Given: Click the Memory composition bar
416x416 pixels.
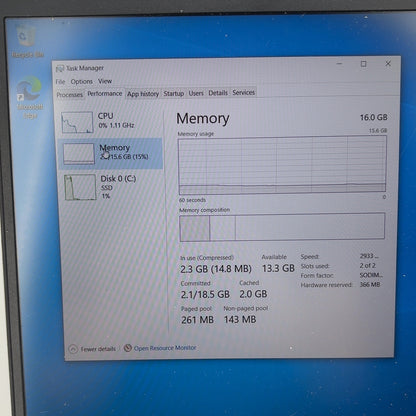Looking at the screenshot, I should [282, 227].
